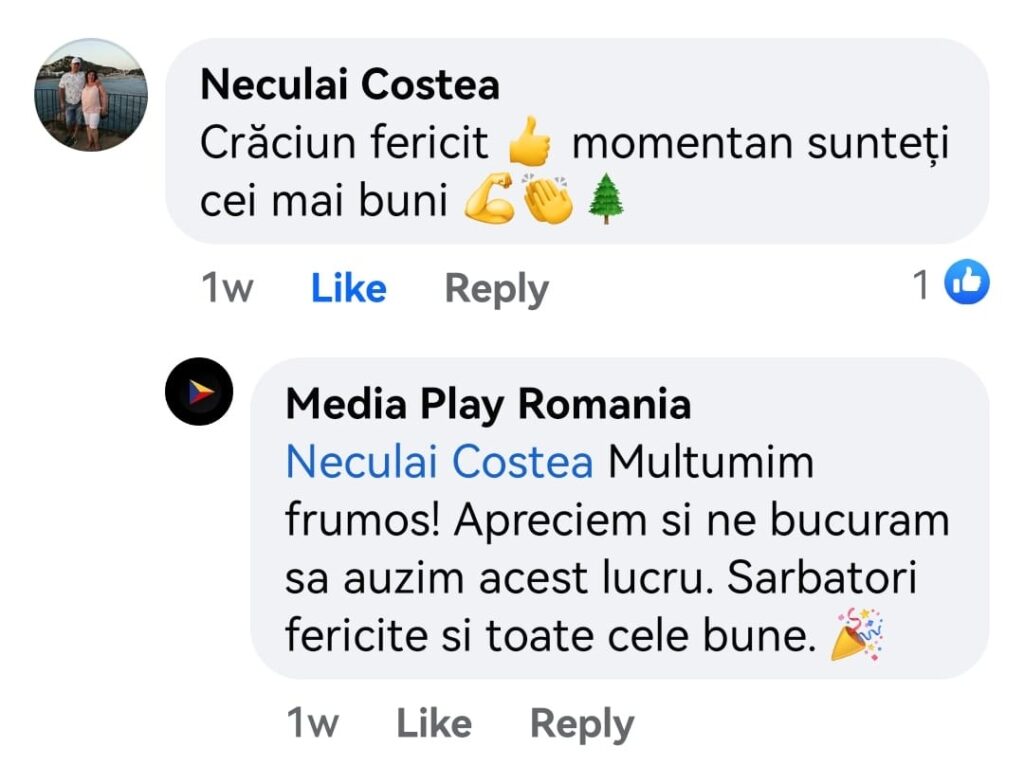
Task: Reply to the Media Play Romania reply
Action: 581,723
